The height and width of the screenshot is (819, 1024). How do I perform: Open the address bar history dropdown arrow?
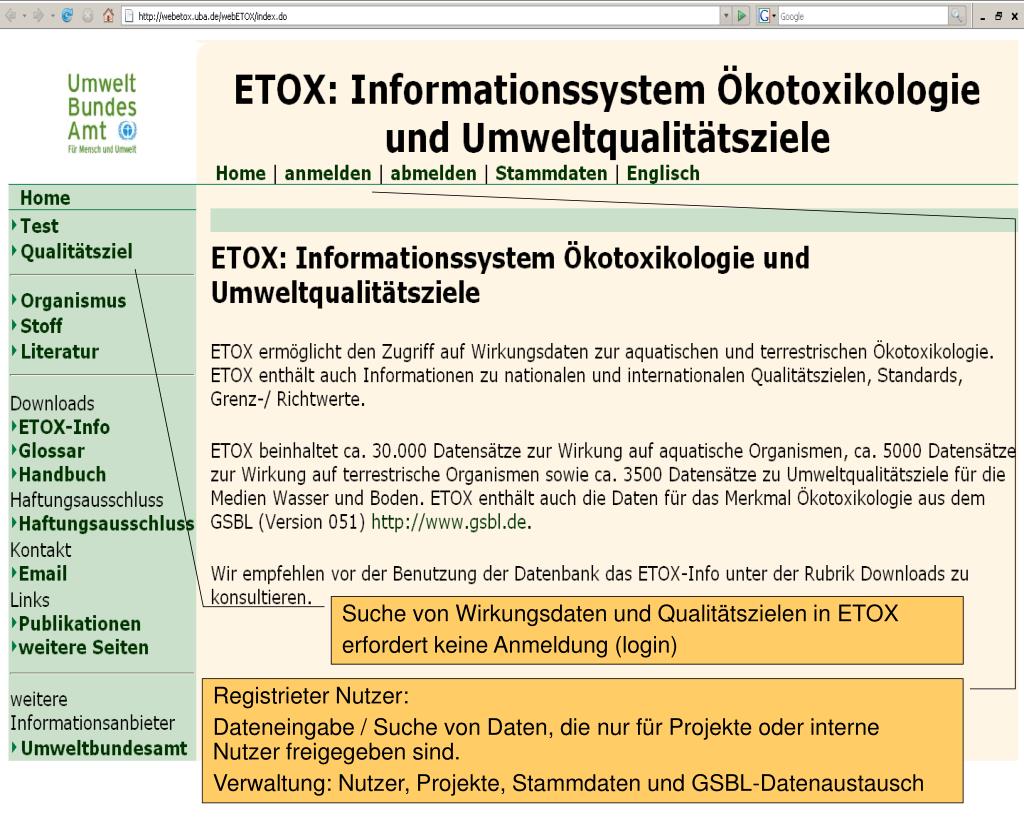(x=726, y=16)
